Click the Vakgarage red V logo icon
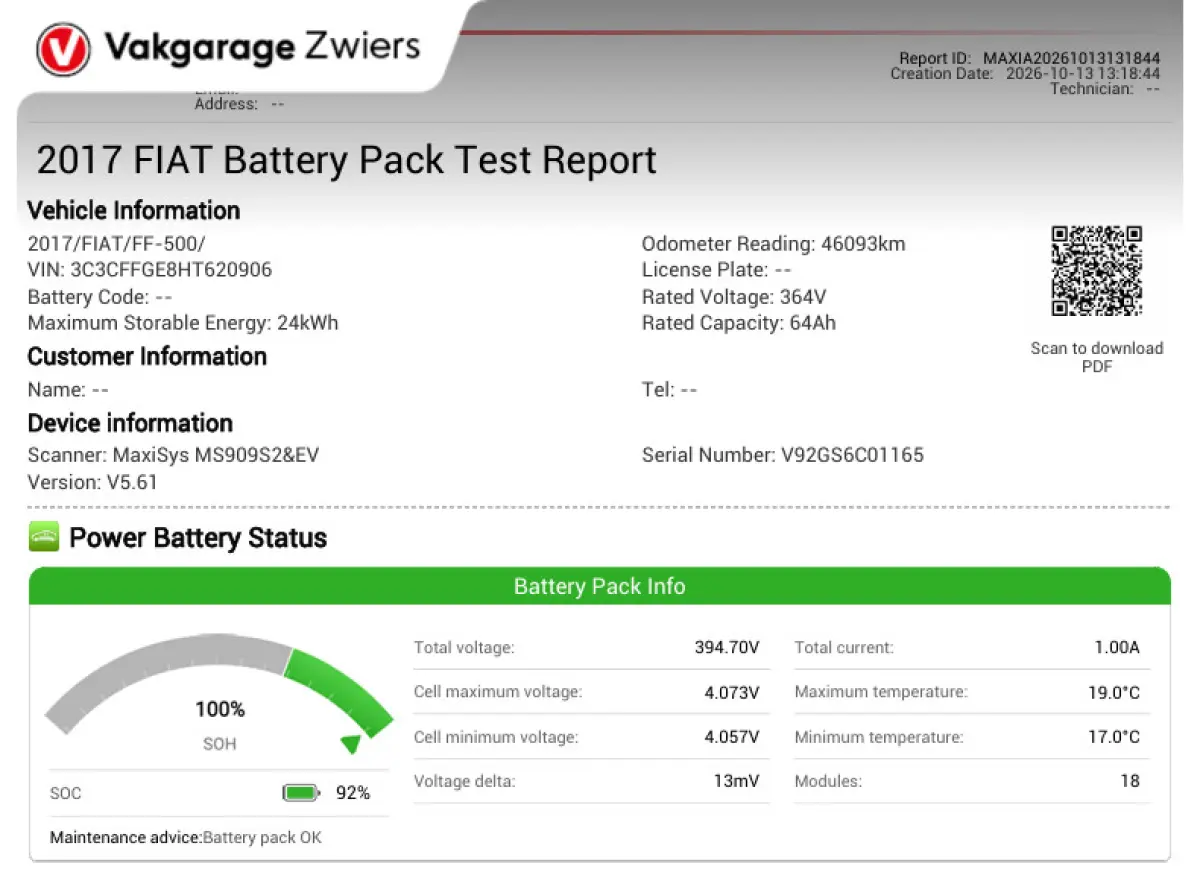The height and width of the screenshot is (875, 1200). [x=63, y=49]
